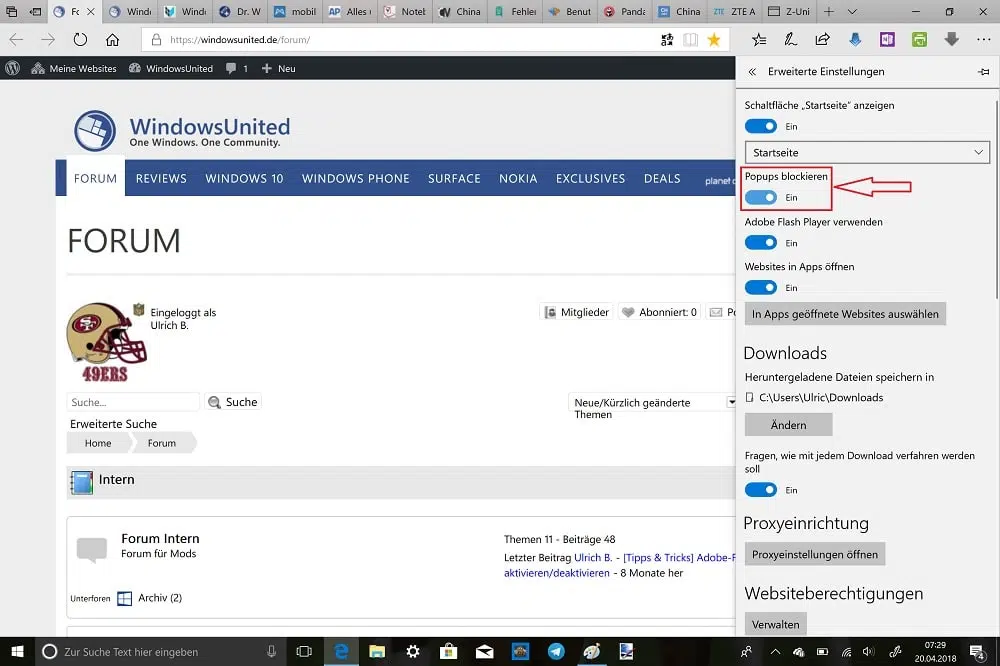Click Verwalten under Websiteberechtigungen
The width and height of the screenshot is (1000, 666).
(x=776, y=625)
